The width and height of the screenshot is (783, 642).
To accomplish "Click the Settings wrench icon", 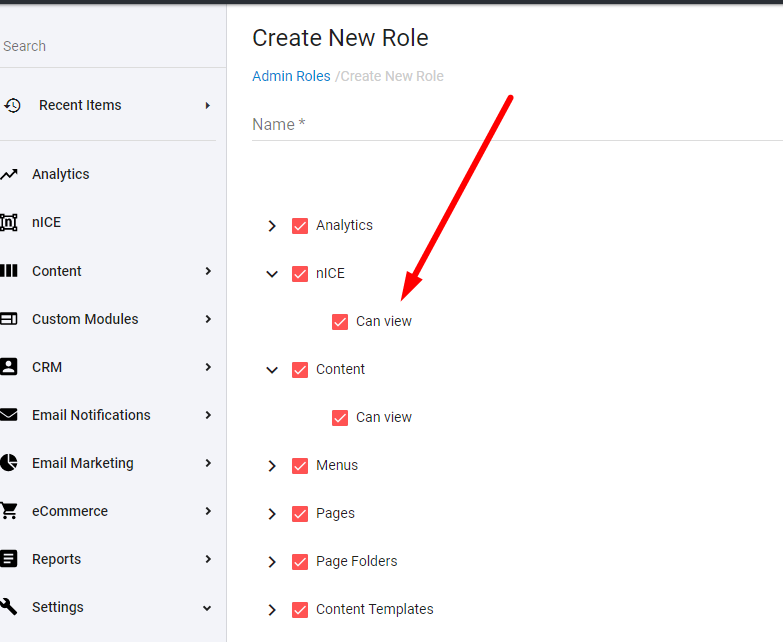I will 9,607.
